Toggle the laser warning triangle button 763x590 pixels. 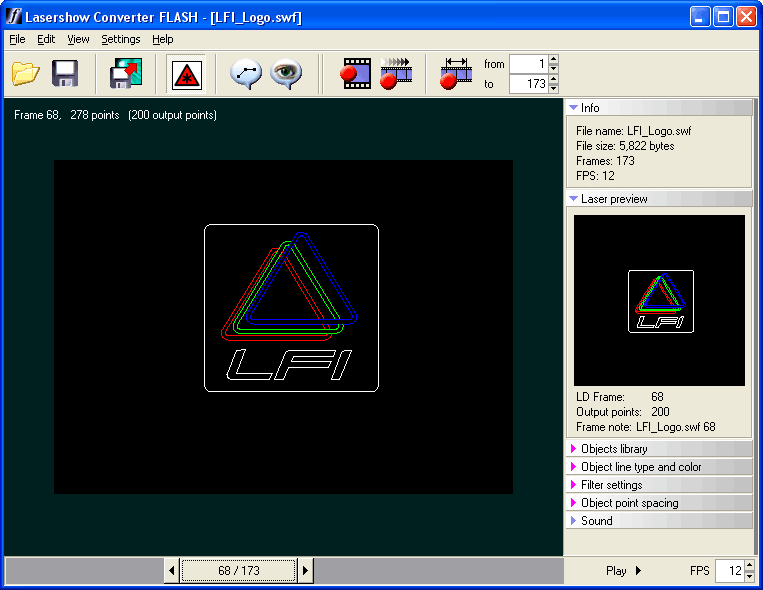(x=186, y=74)
